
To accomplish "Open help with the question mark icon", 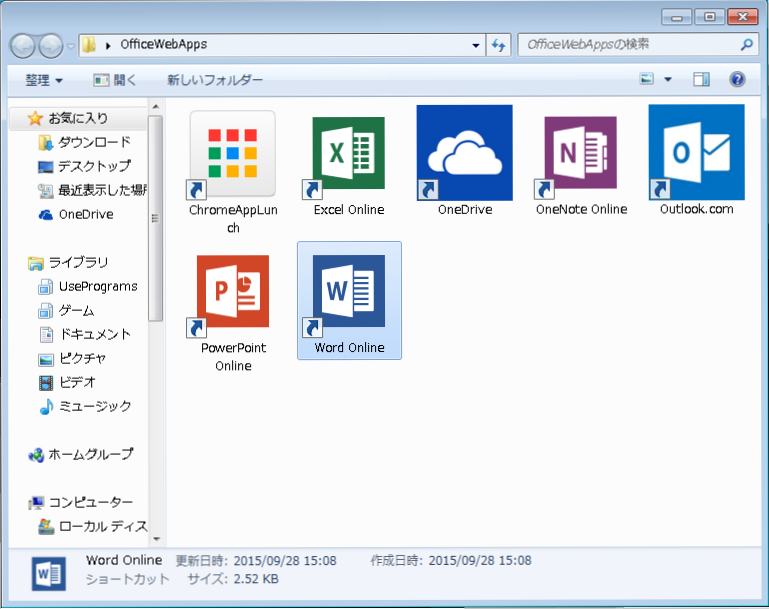I will pos(737,79).
